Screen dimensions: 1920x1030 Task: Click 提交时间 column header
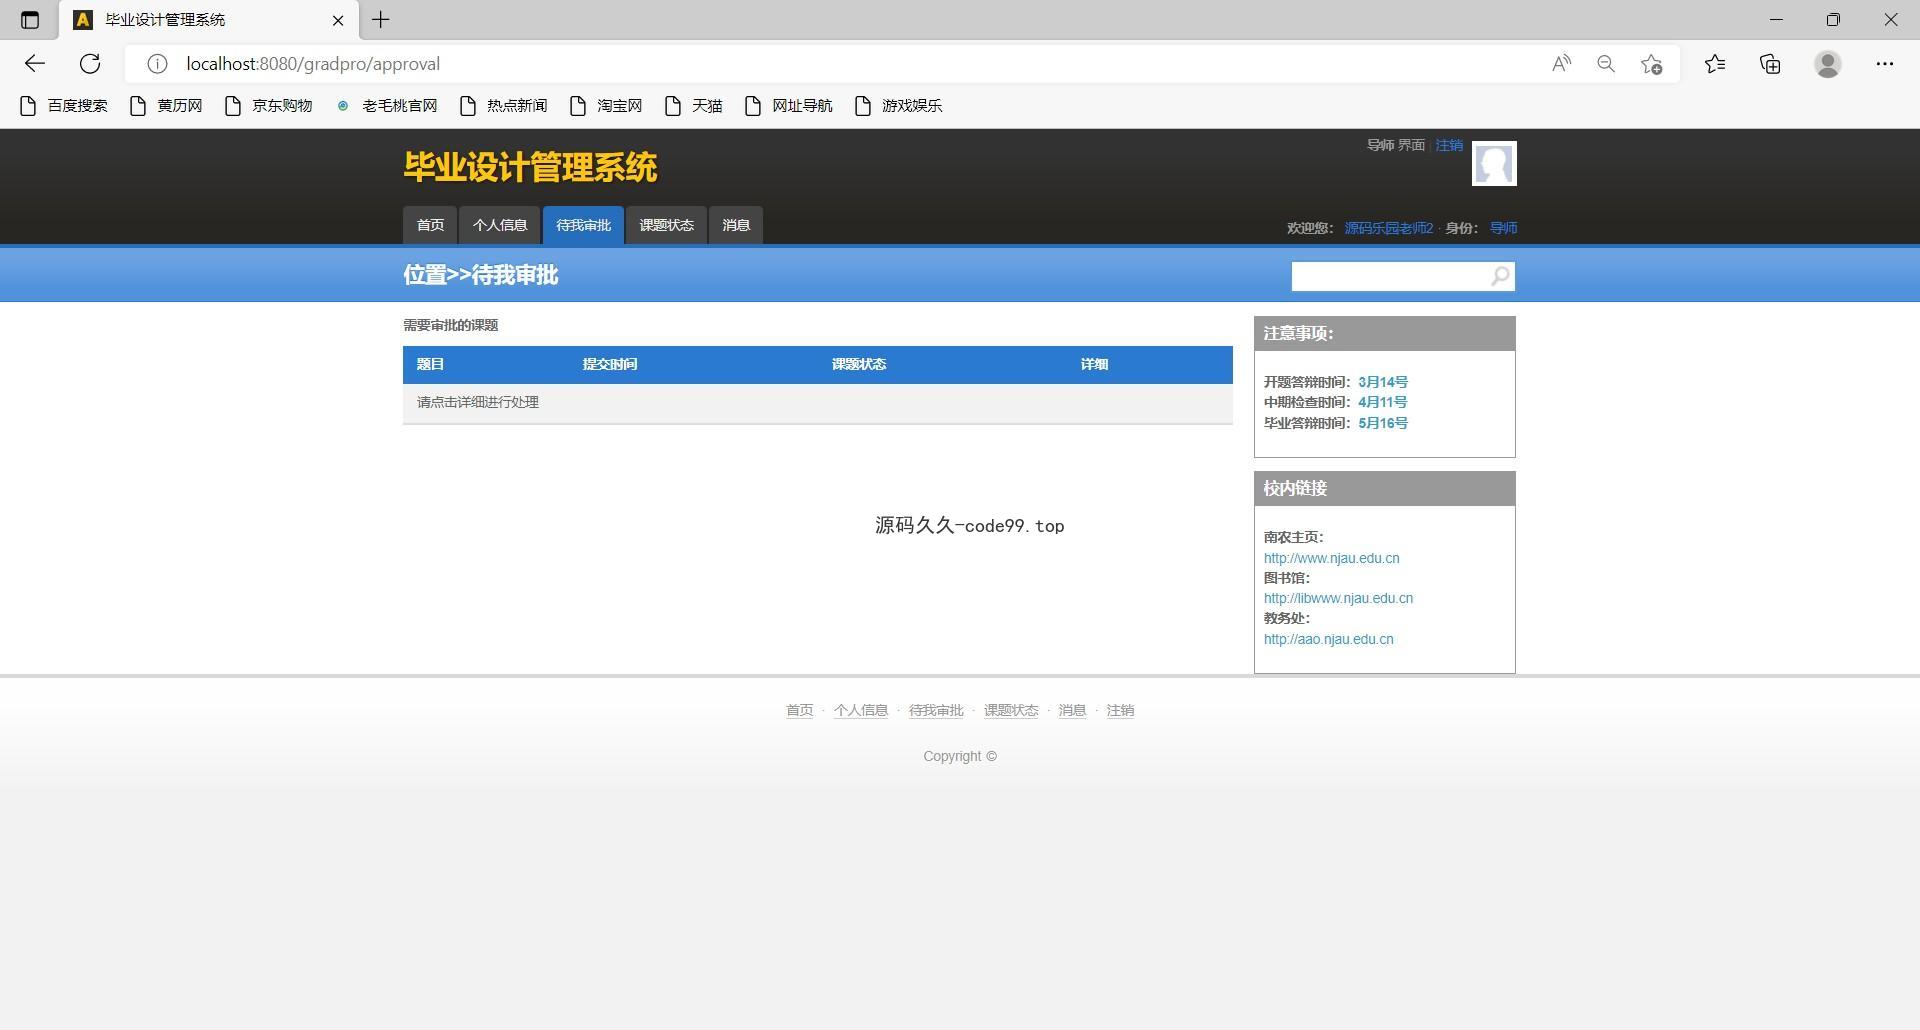(x=610, y=364)
